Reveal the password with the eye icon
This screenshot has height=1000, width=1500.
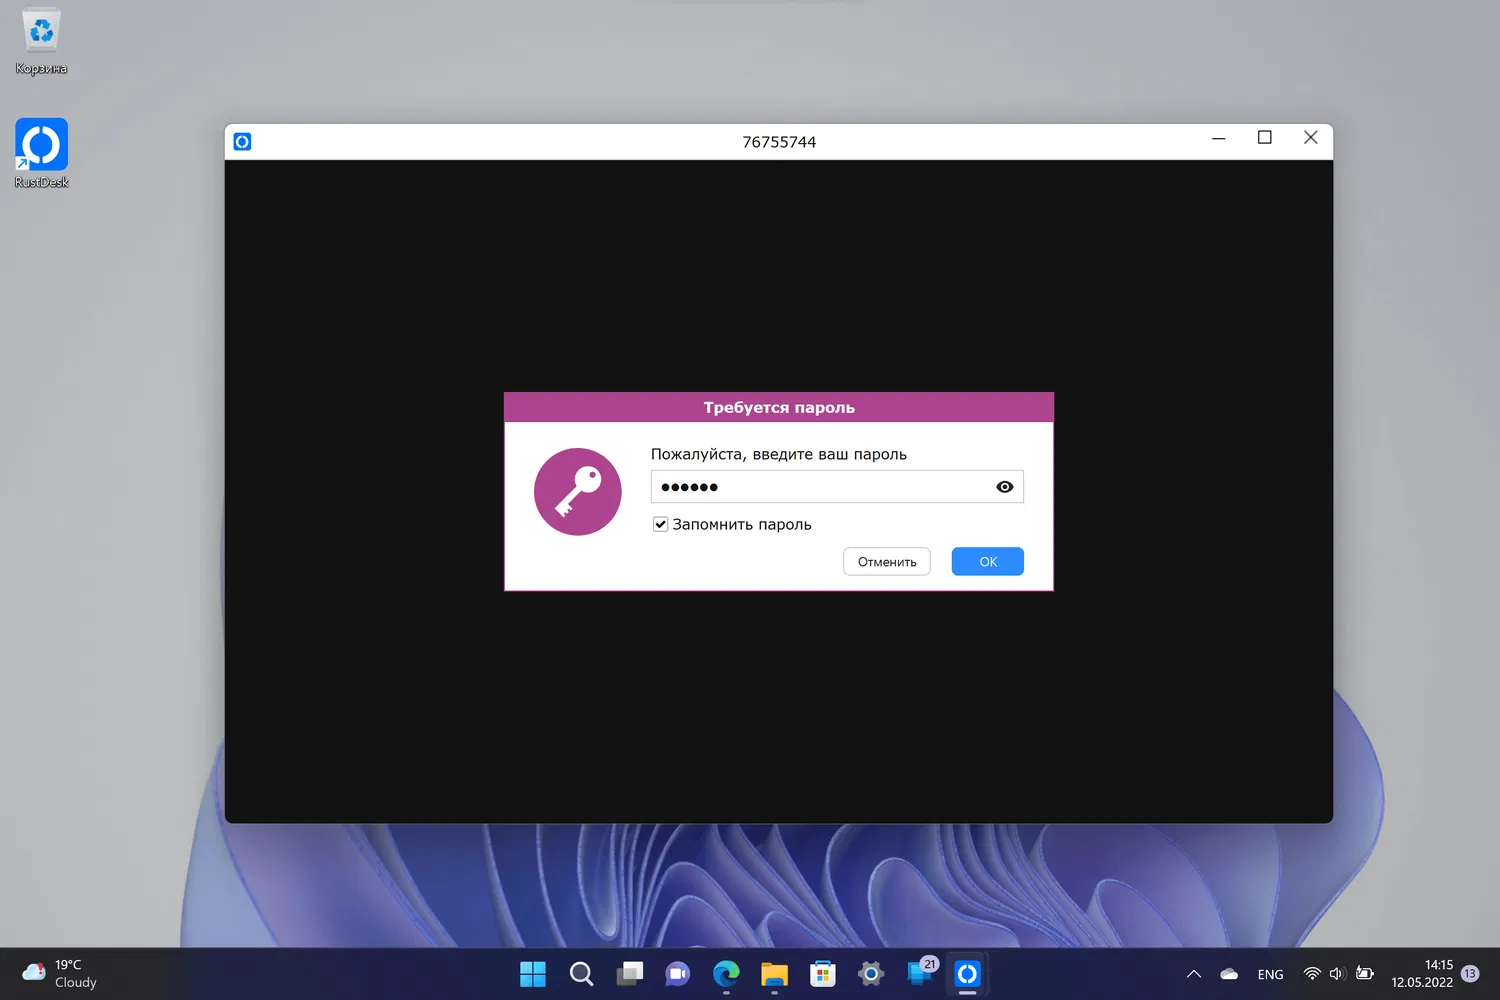1005,487
